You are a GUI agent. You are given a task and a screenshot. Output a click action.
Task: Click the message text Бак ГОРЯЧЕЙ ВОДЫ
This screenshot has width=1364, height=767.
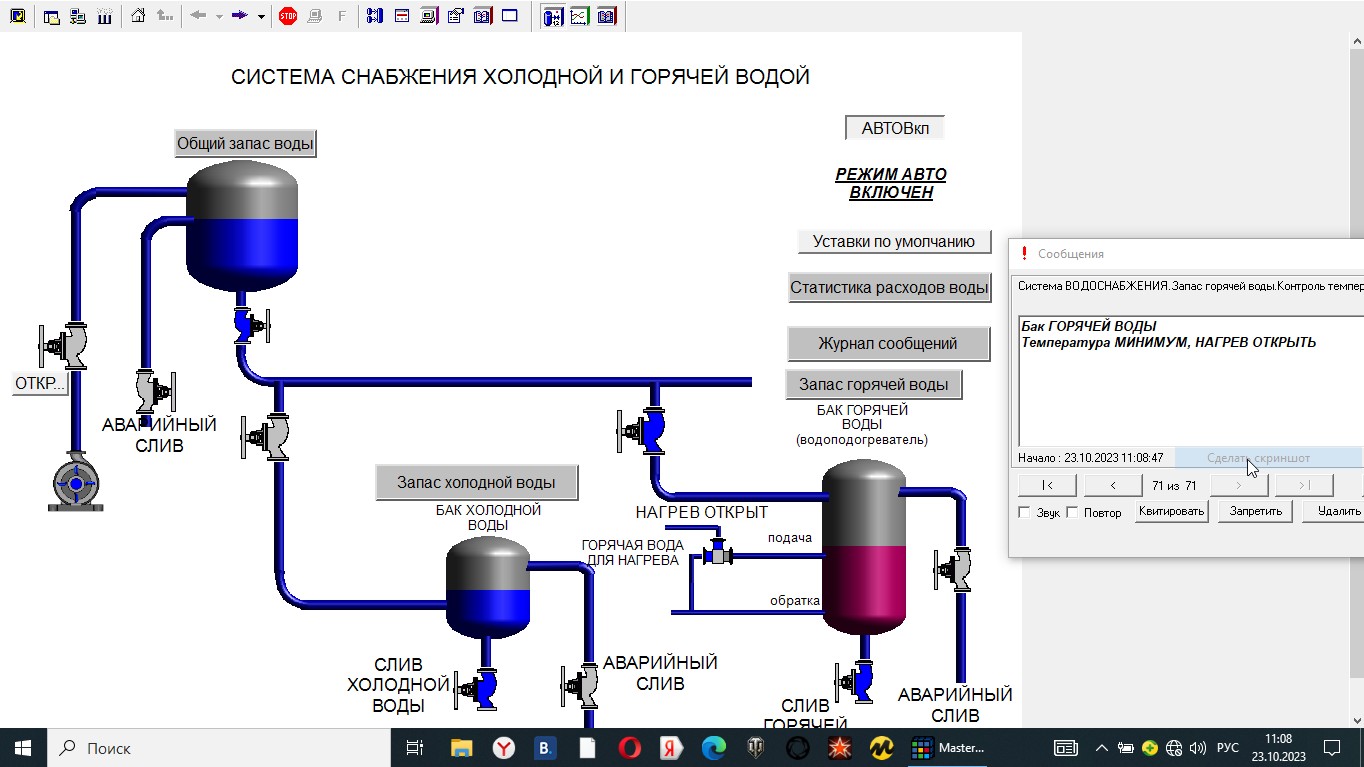pos(1089,326)
